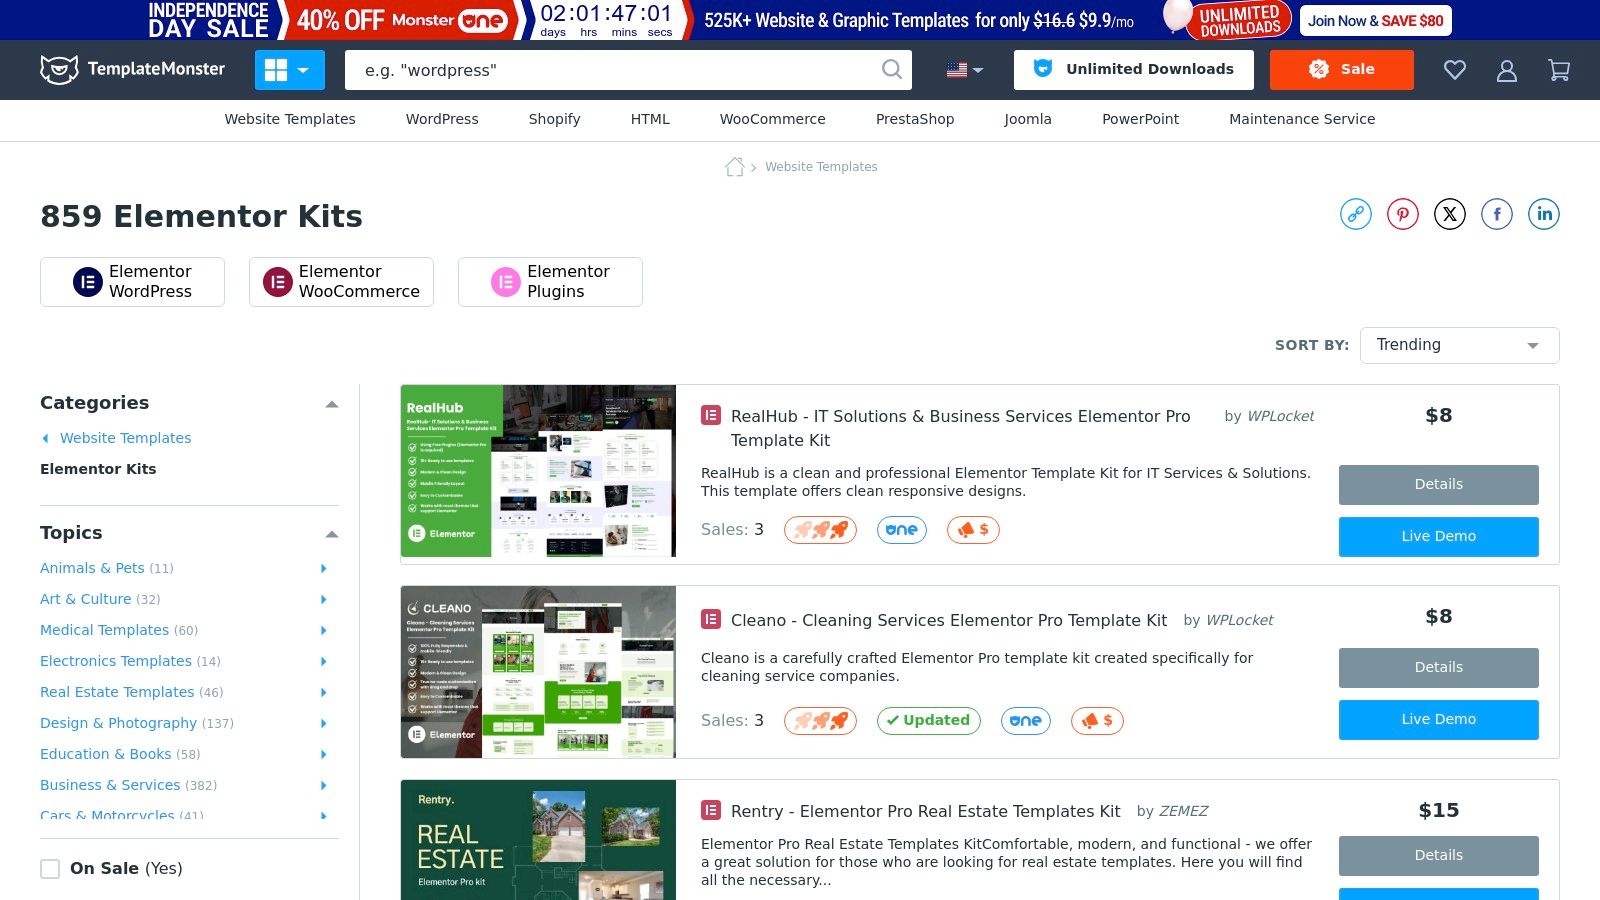Click the Unlimited Downloads button
Screen dimensions: 1600x900
pos(1134,70)
